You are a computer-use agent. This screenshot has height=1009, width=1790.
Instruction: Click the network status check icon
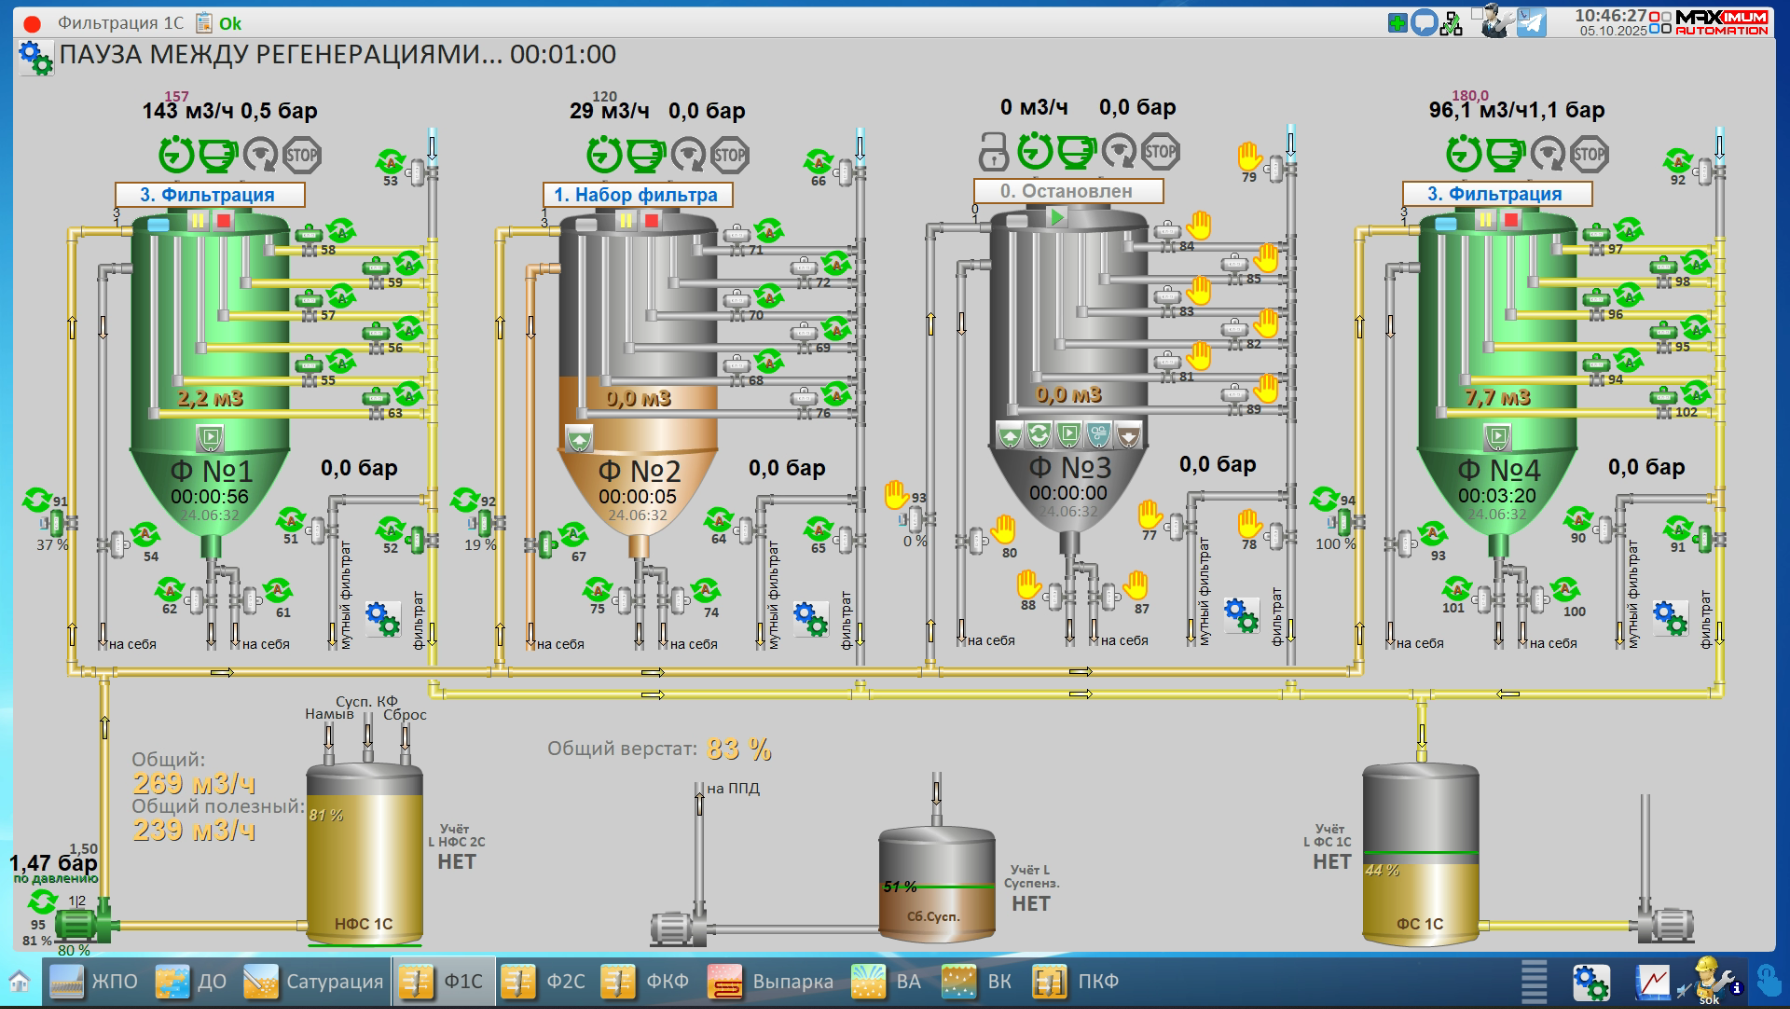(x=1451, y=23)
